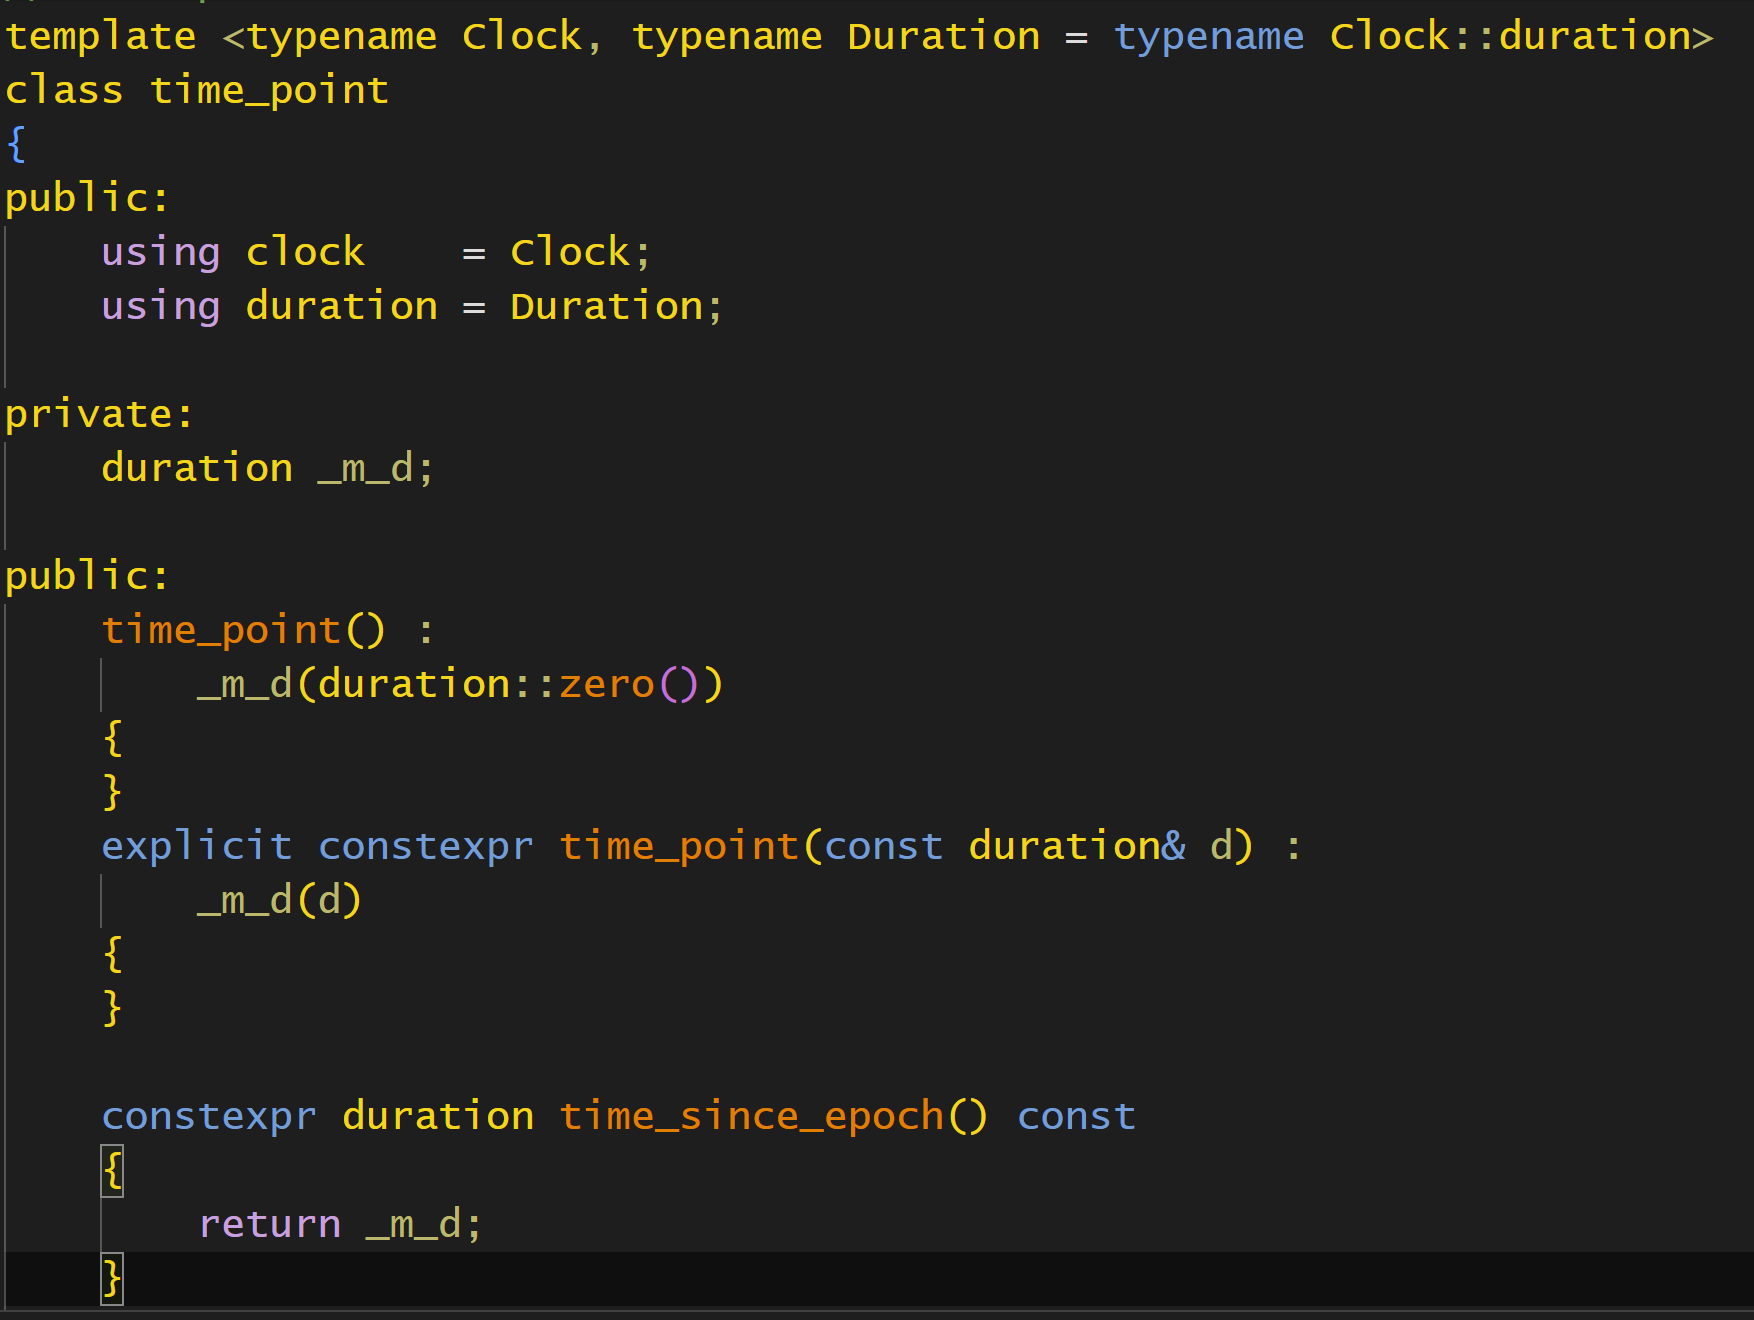Click "Duration;" in the using duration alias
The height and width of the screenshot is (1320, 1754).
(x=615, y=307)
